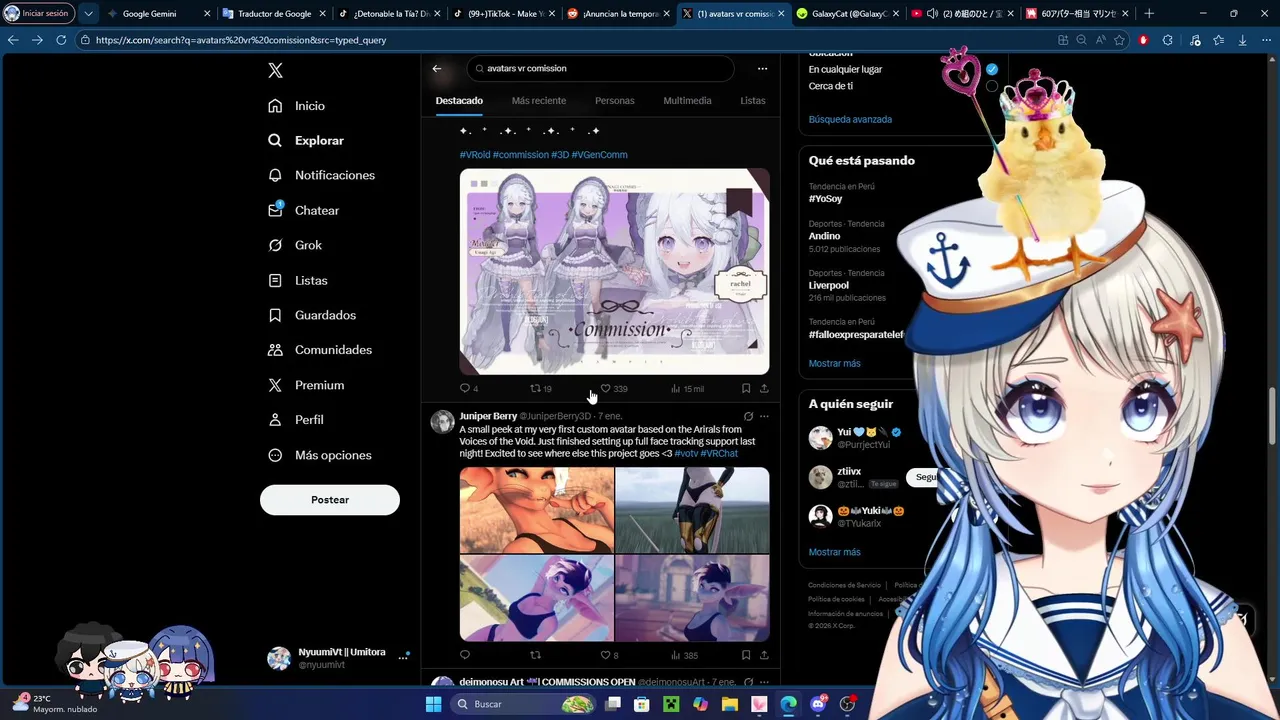Open Grok explain icon on Juniper Berry post

[748, 416]
